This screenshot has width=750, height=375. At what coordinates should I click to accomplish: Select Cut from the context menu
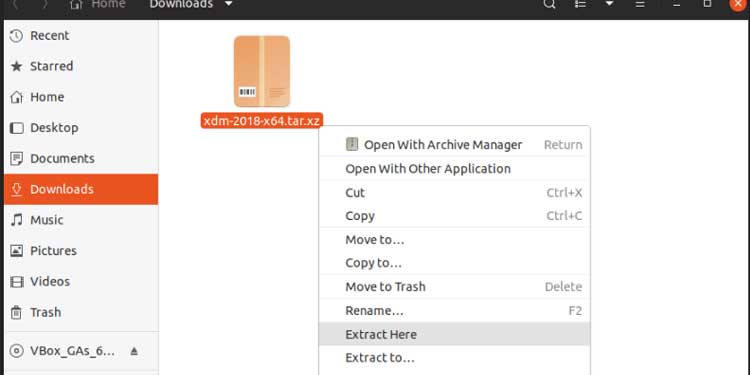[x=454, y=192]
